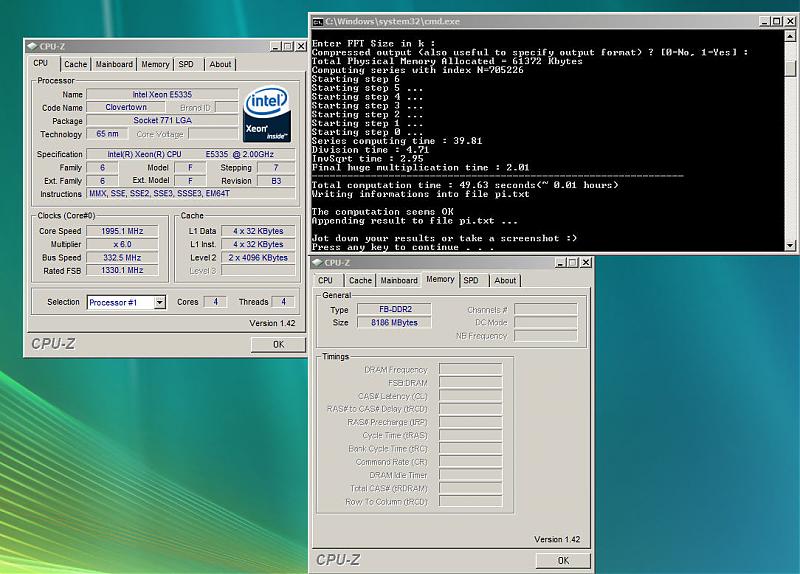
Task: Minimize the left CPU-Z window
Action: (276, 46)
